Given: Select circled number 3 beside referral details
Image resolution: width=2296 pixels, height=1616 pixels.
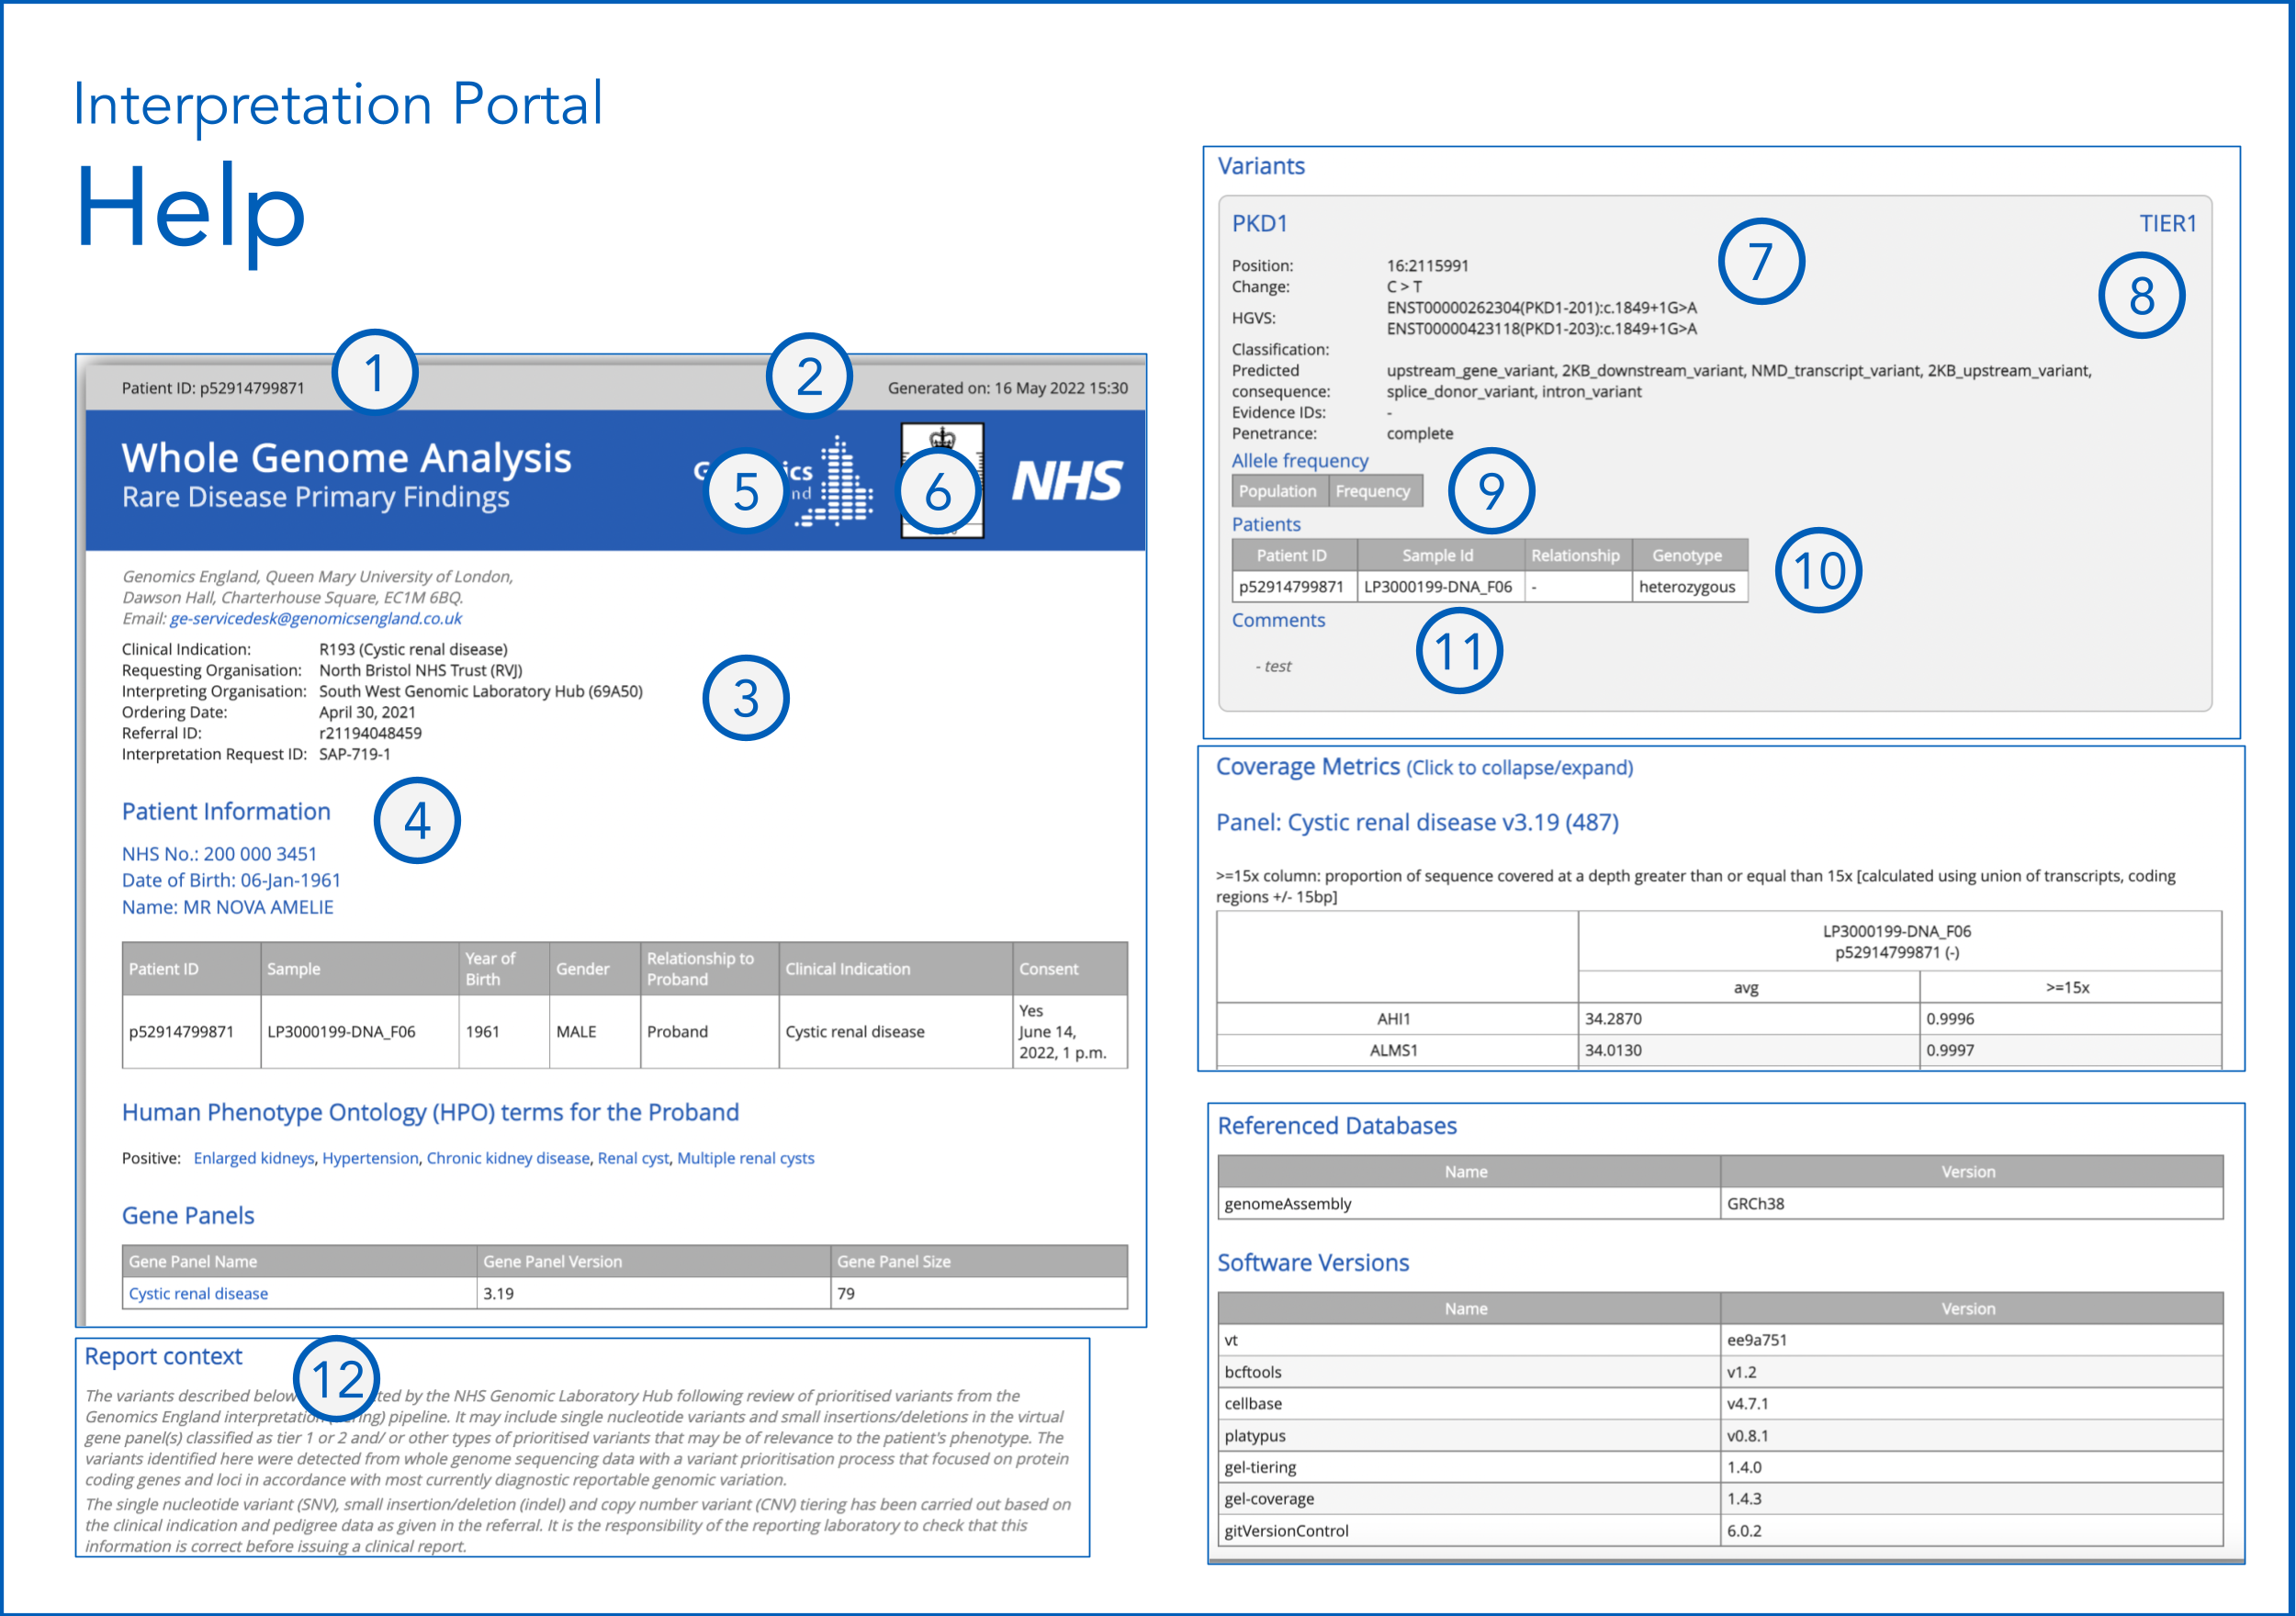Looking at the screenshot, I should click(x=745, y=698).
